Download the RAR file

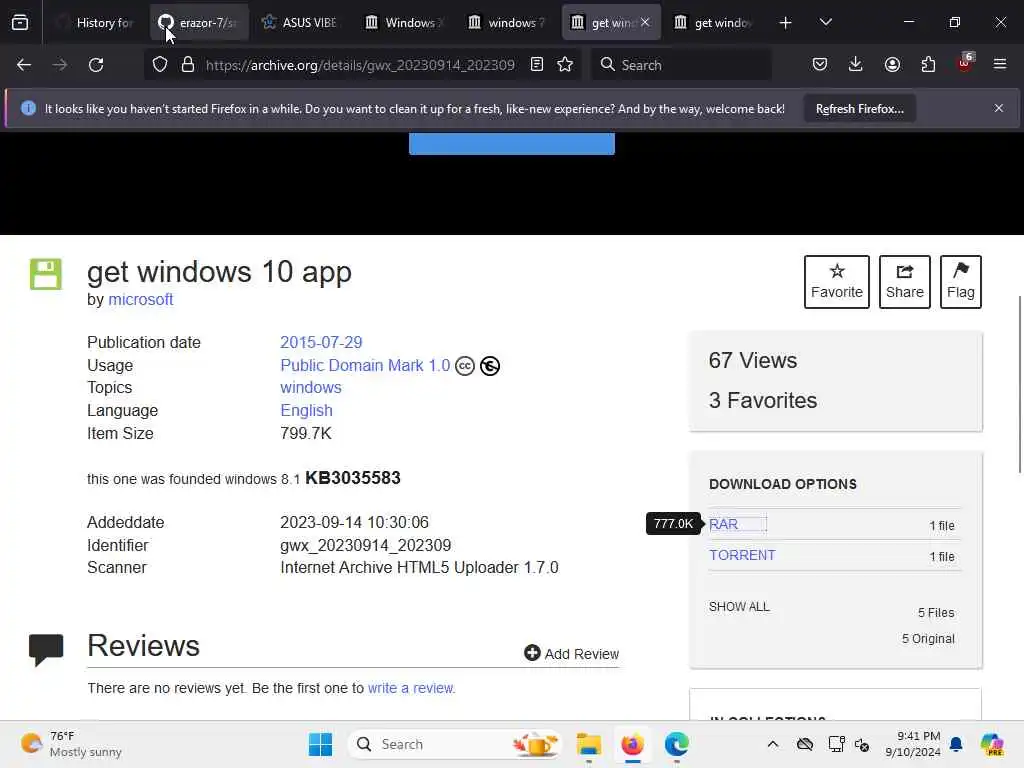click(x=724, y=524)
